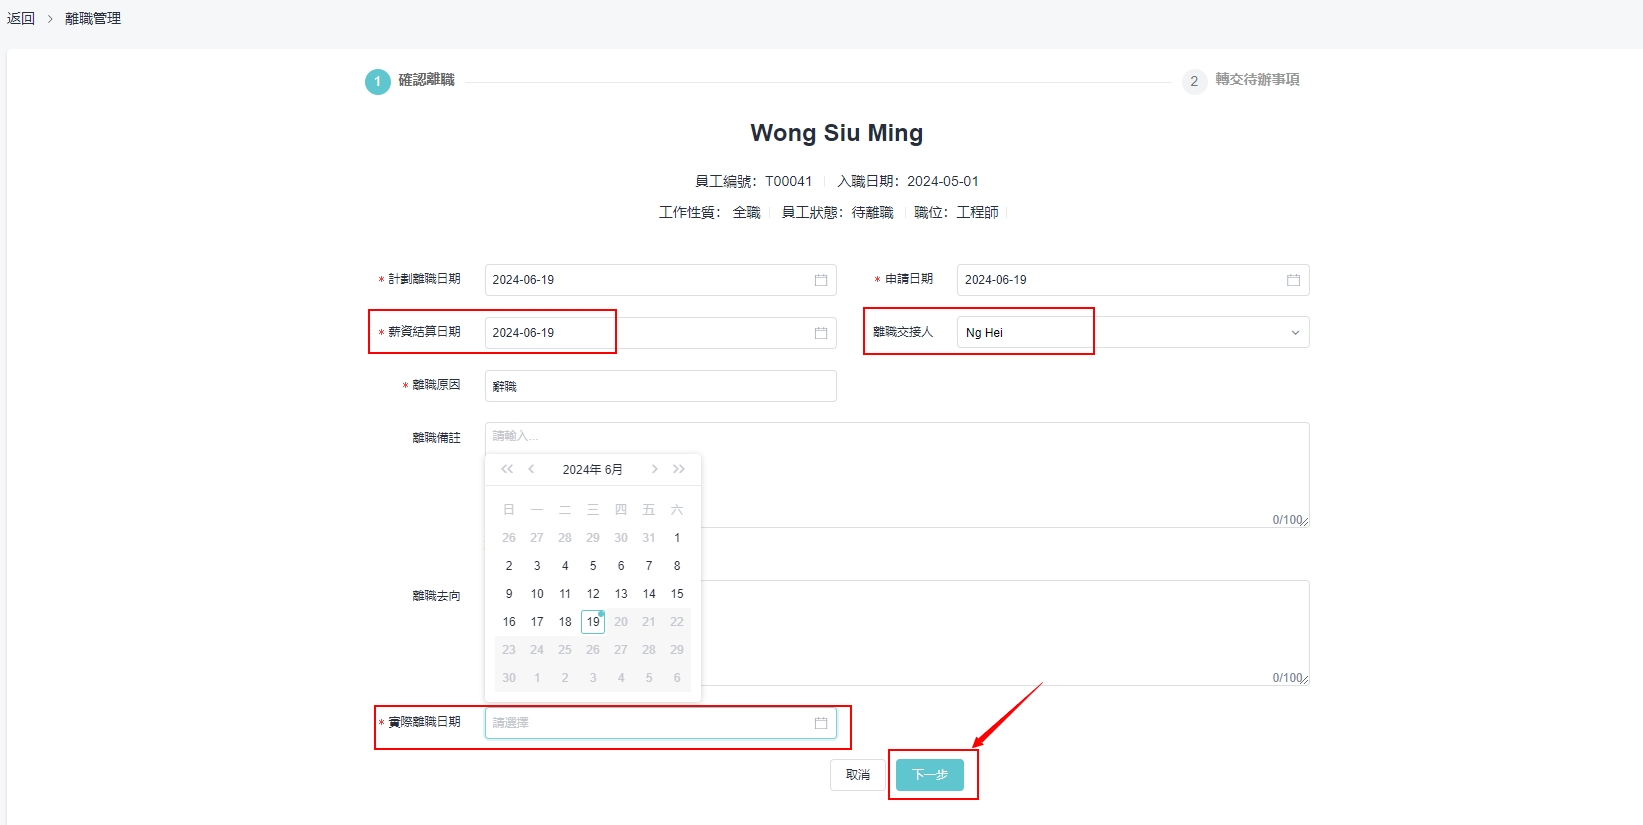Screen dimensions: 1643x825
Task: Click the 下一步 button
Action: 929,775
